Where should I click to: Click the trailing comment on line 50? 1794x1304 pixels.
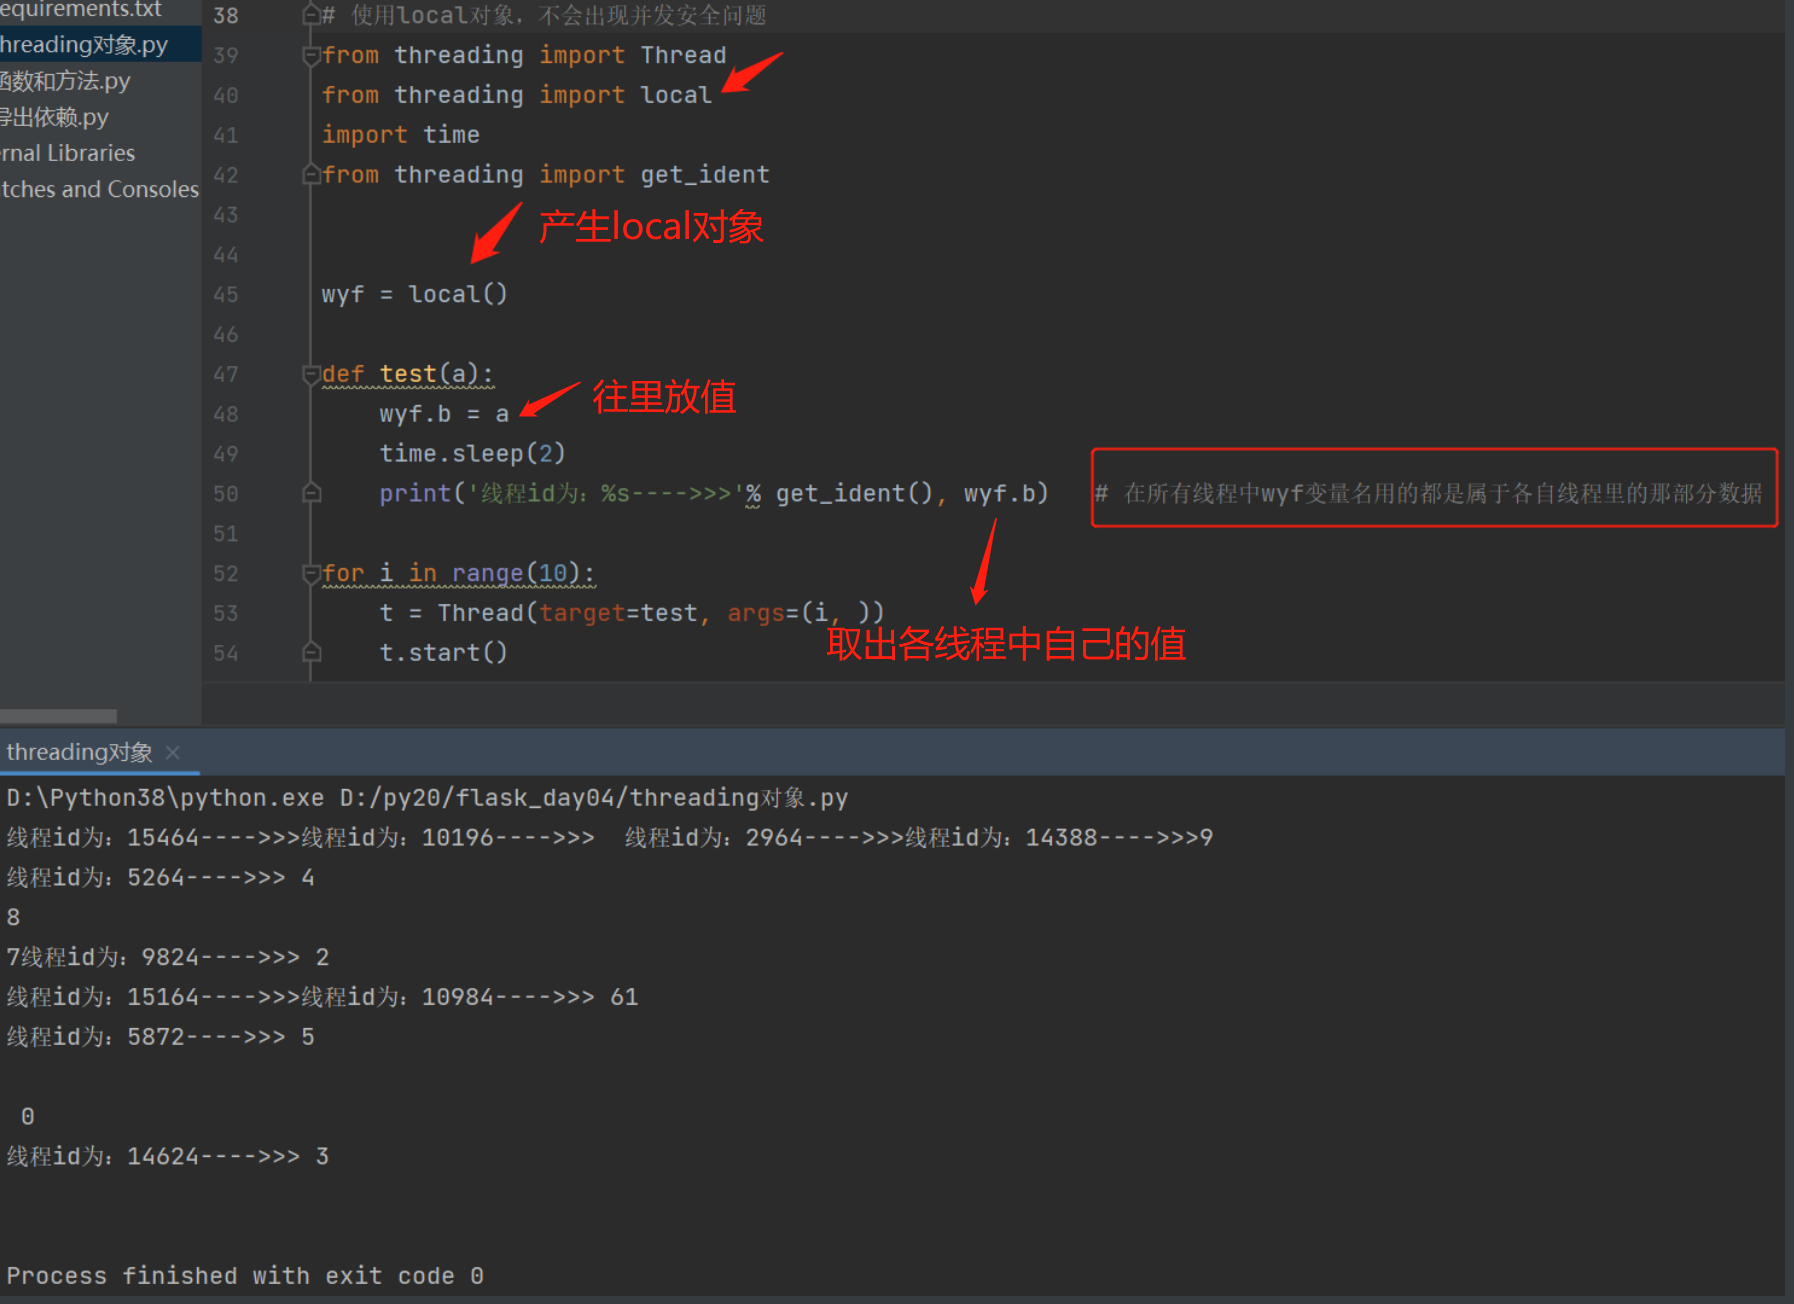(1428, 493)
